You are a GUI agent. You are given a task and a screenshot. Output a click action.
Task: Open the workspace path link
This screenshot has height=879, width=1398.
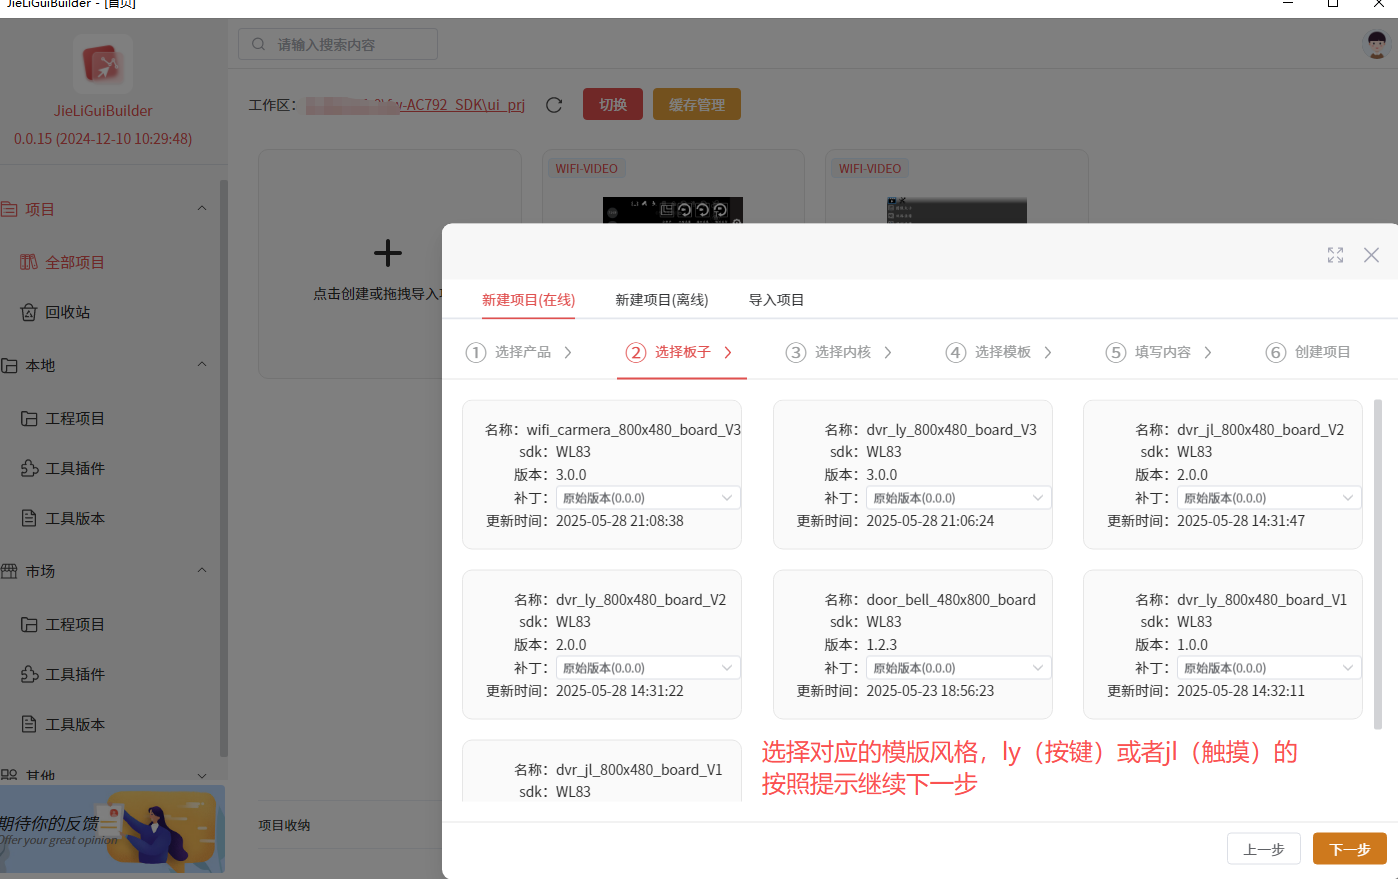[415, 105]
